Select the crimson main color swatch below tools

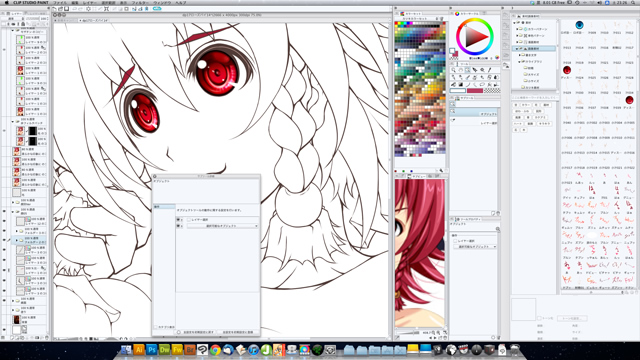[x=475, y=91]
